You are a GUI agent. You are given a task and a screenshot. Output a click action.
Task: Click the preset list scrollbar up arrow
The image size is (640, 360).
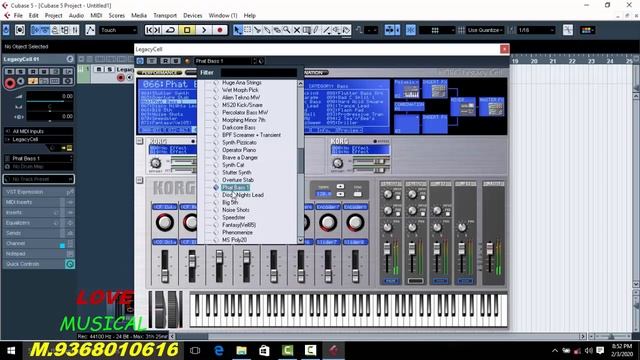(x=301, y=83)
